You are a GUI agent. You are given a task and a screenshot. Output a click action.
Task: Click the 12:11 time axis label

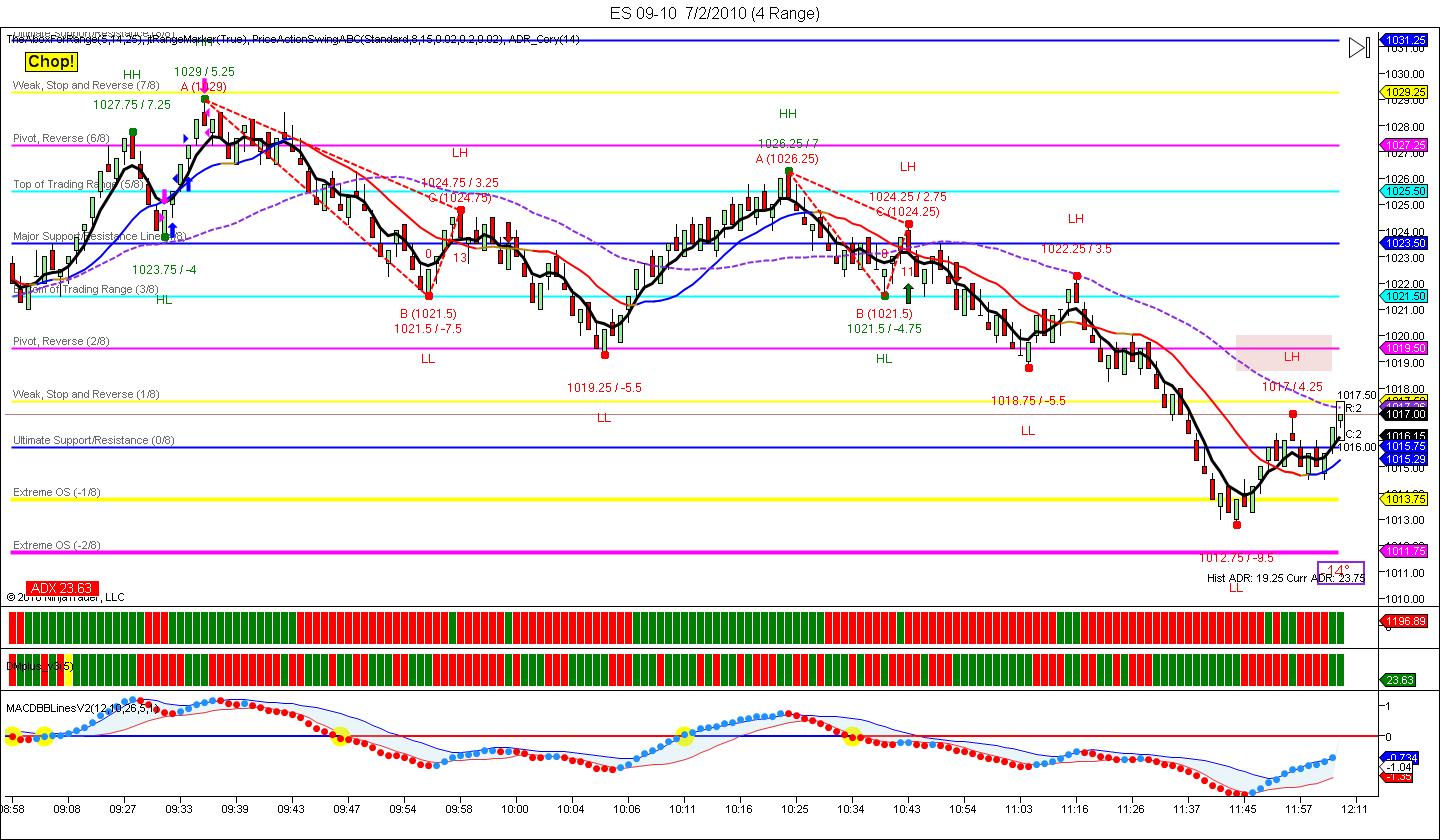(1354, 807)
